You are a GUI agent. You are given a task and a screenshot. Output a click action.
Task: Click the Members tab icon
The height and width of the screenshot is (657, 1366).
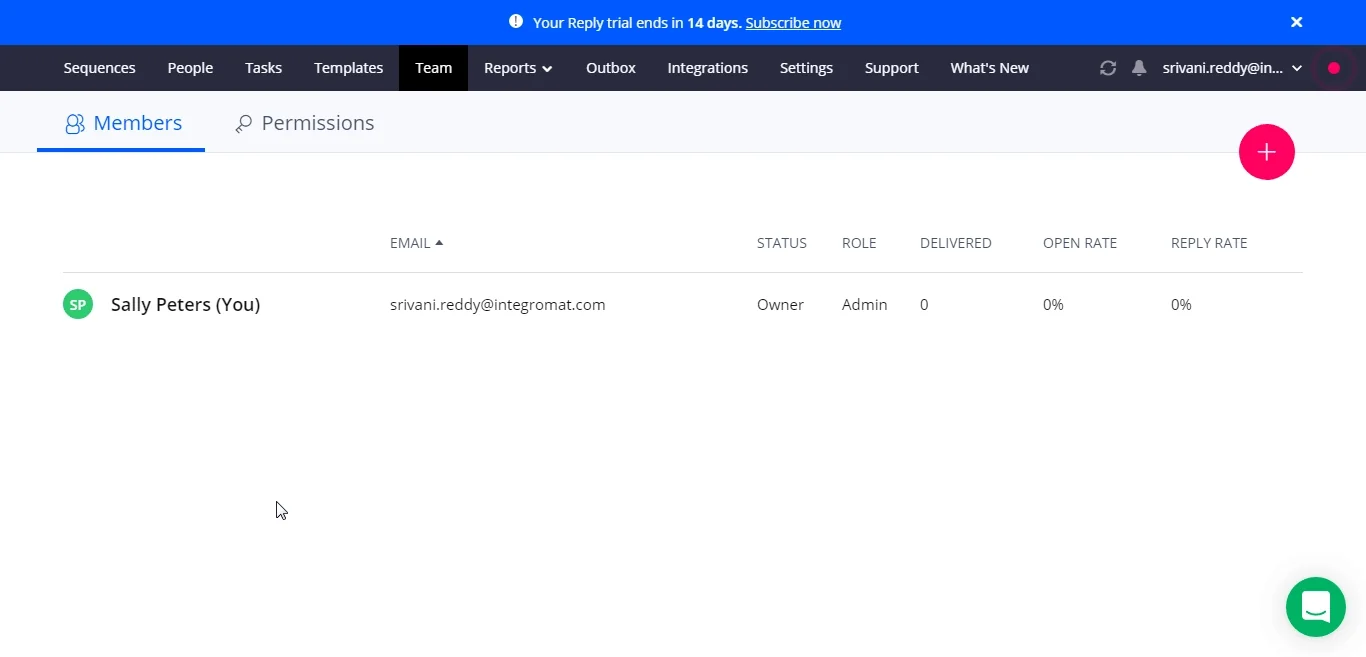[75, 124]
